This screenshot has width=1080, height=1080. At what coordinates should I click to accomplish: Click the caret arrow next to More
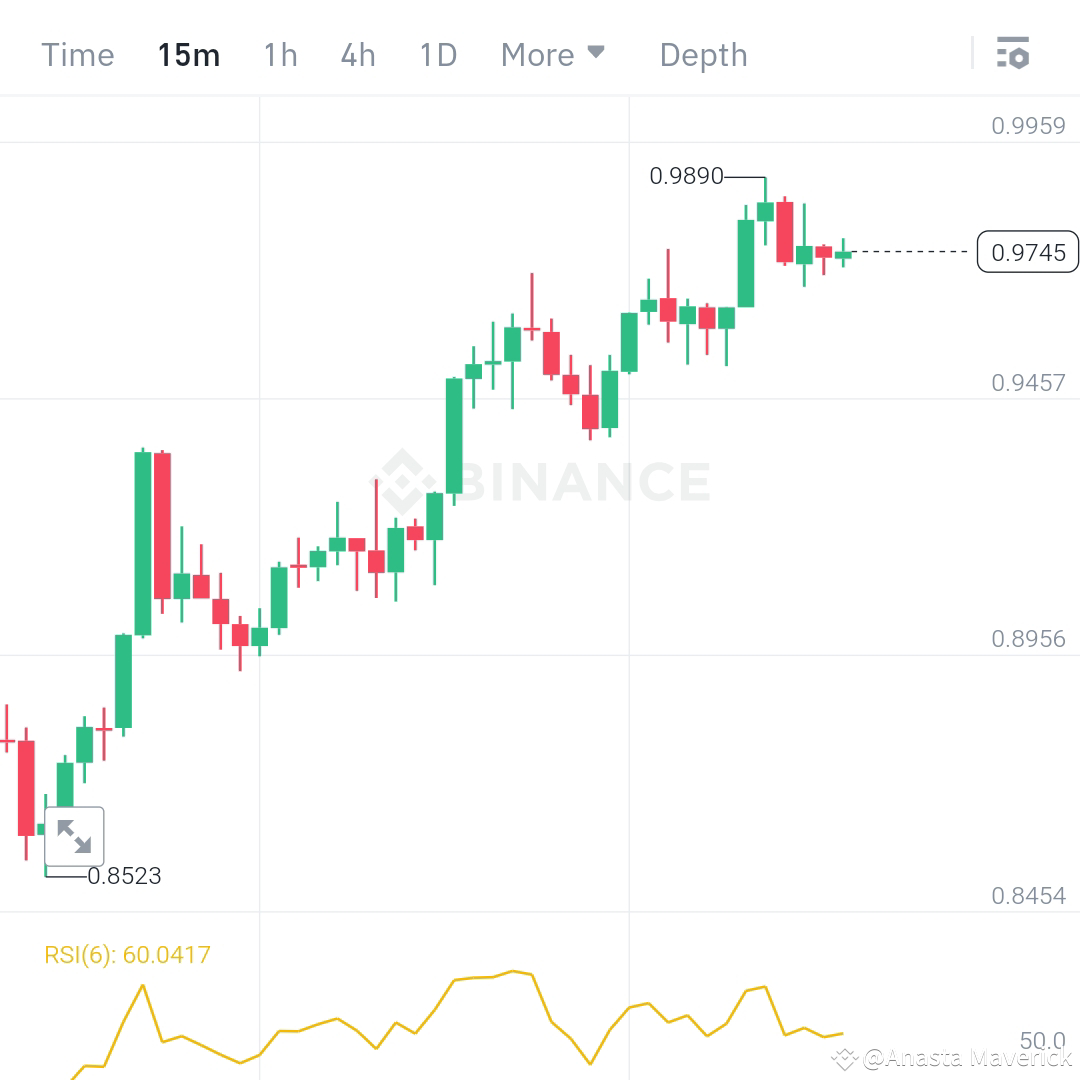coord(597,53)
